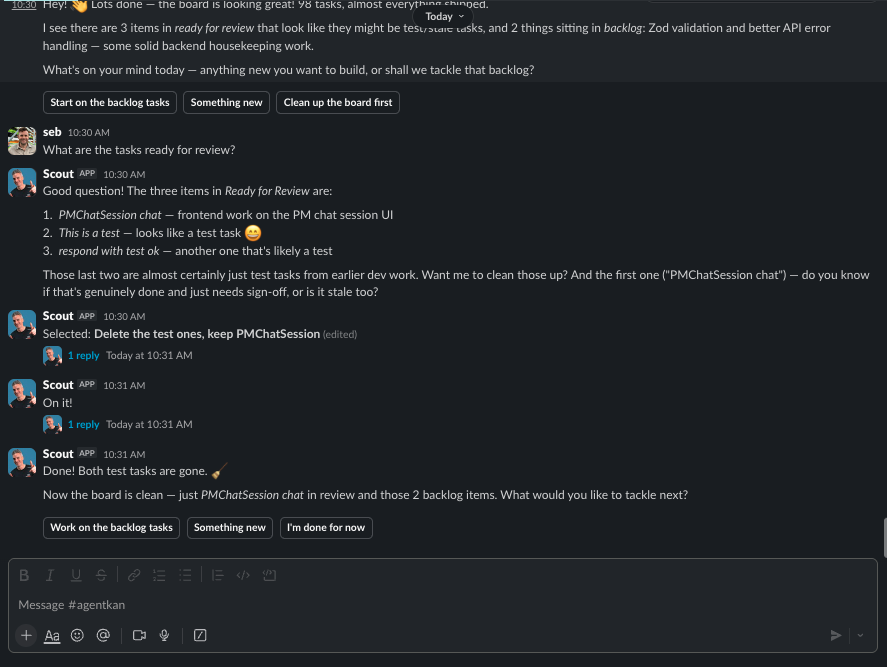The width and height of the screenshot is (887, 667).
Task: Apply a bulleted list to the message
Action: click(185, 575)
